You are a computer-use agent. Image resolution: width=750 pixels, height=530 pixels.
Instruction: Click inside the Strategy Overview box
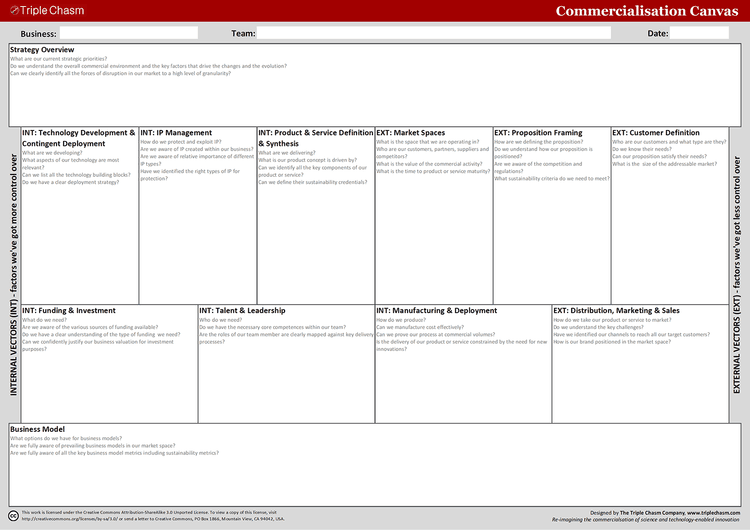point(375,95)
